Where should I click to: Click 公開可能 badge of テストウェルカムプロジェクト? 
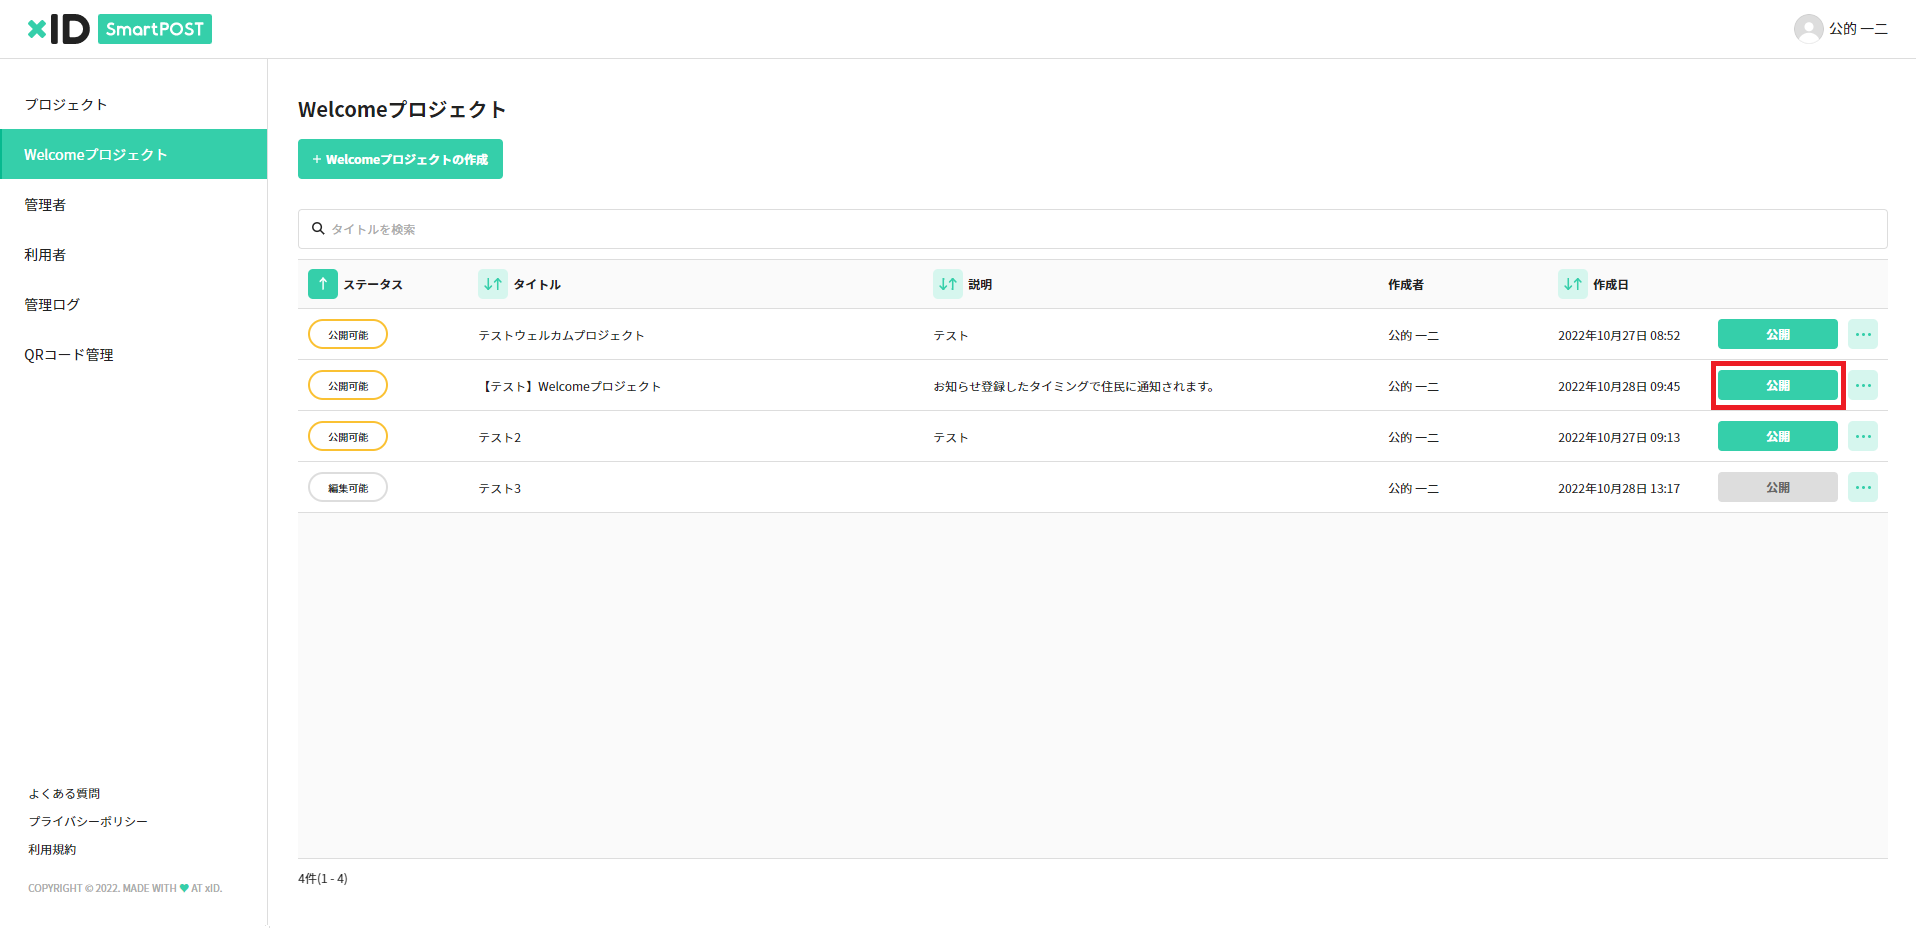[348, 334]
